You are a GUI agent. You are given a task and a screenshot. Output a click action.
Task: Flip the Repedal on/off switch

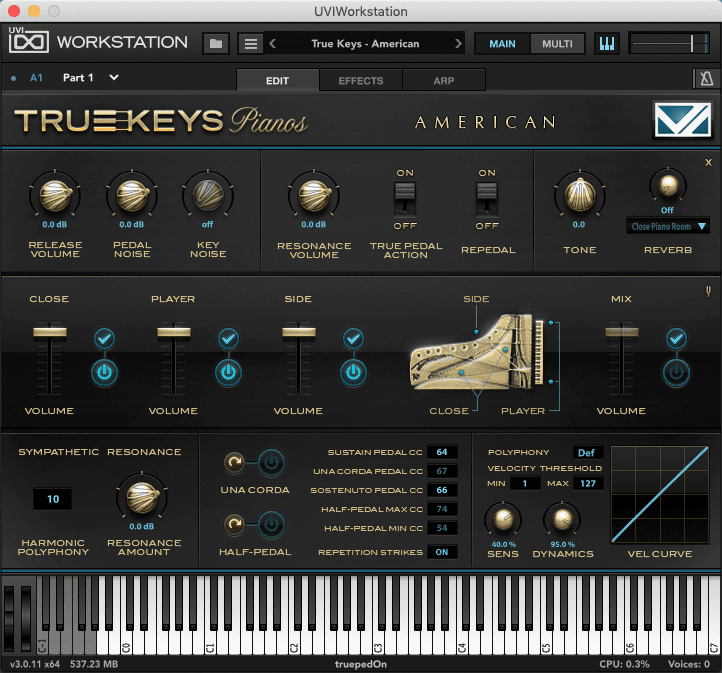pyautogui.click(x=487, y=201)
